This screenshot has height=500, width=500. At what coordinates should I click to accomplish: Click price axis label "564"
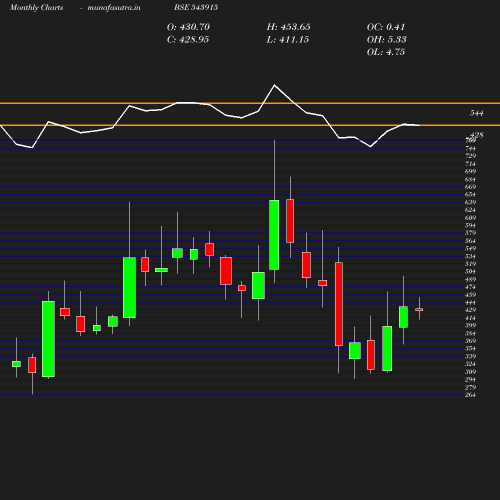[x=470, y=241]
